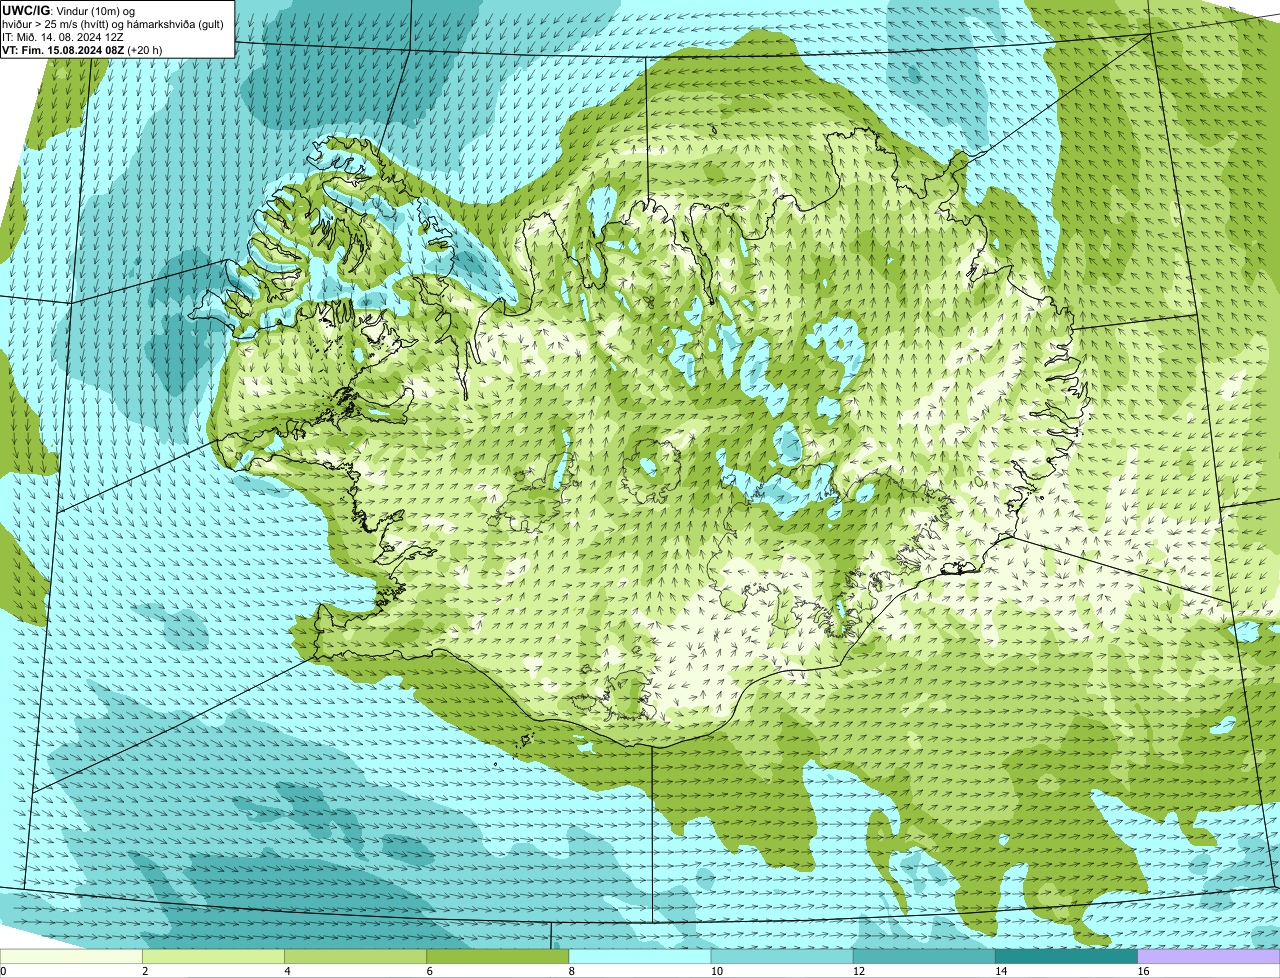The image size is (1280, 978).
Task: Click the 10–12 m/s light teal legend swatch
Action: click(782, 957)
